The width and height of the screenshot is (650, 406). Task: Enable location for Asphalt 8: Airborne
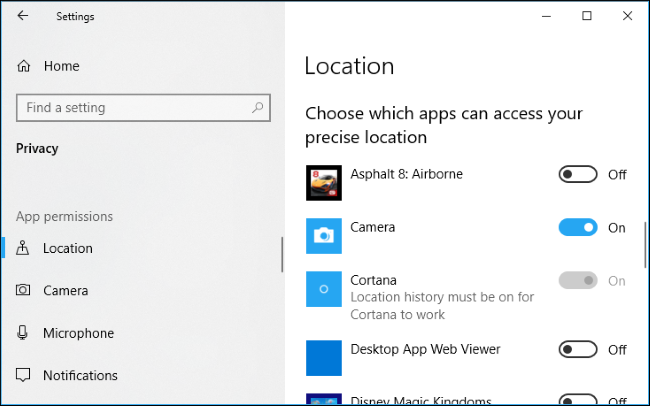coord(578,175)
